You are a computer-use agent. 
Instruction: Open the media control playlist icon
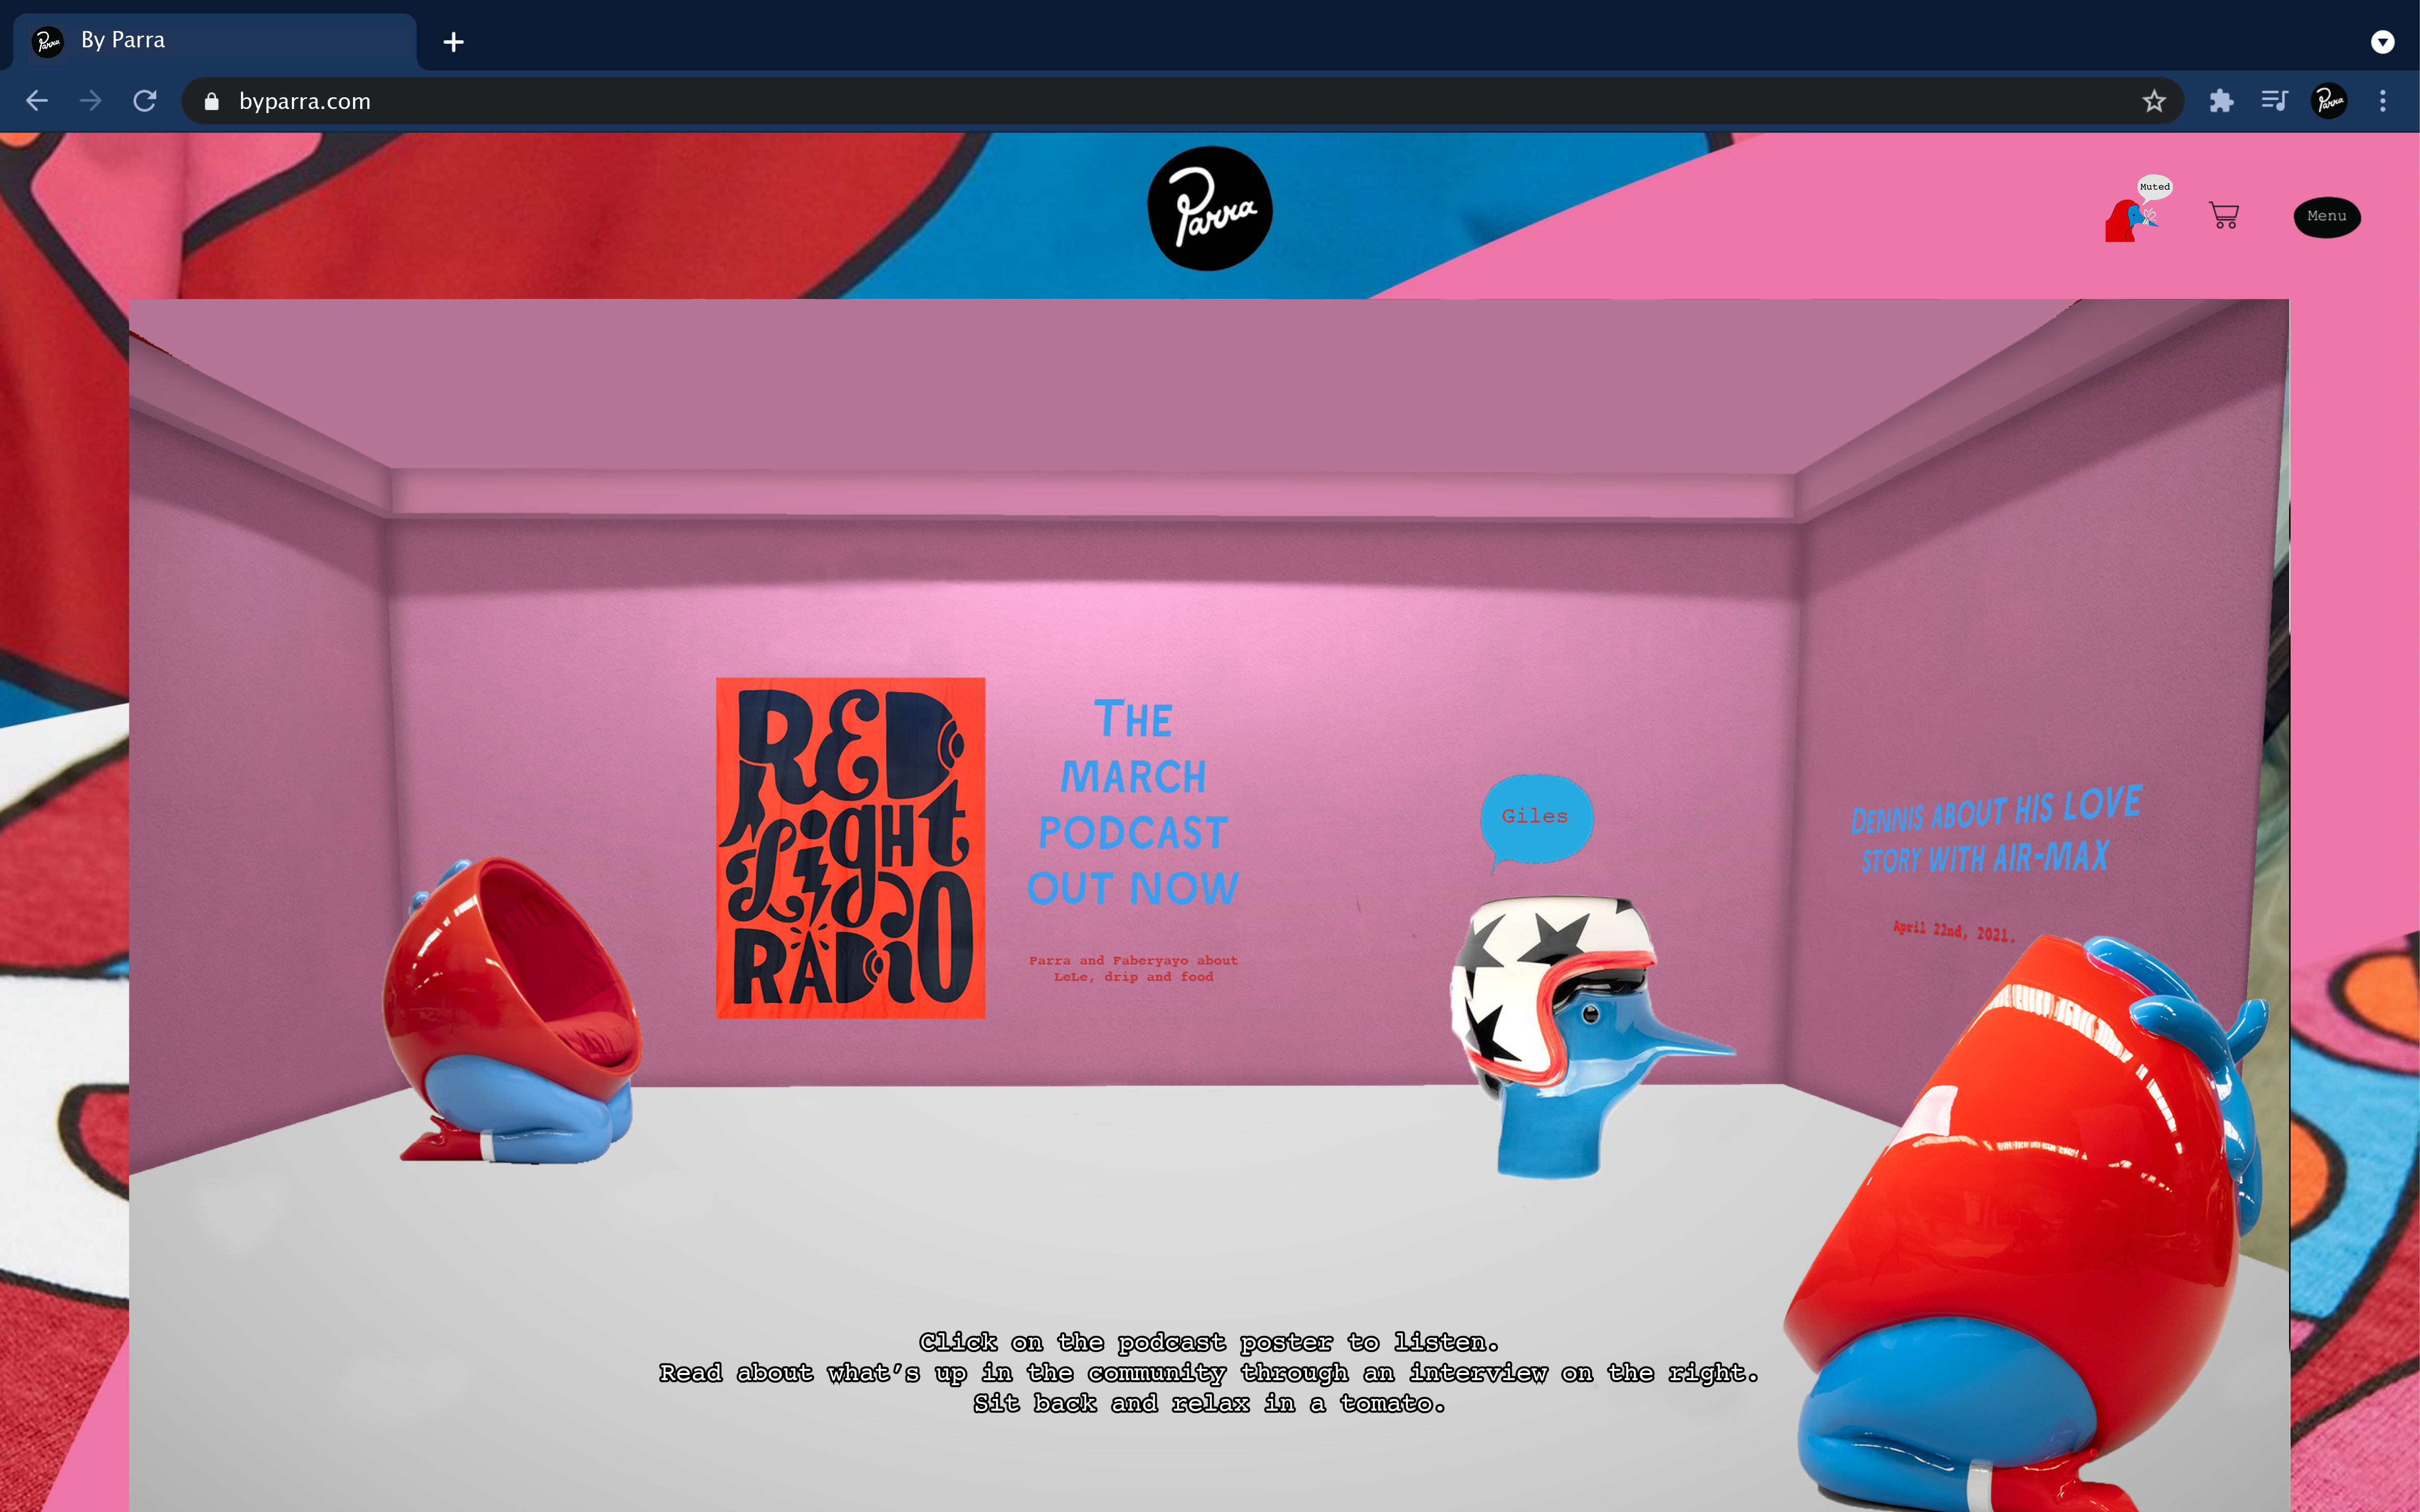pyautogui.click(x=2275, y=101)
